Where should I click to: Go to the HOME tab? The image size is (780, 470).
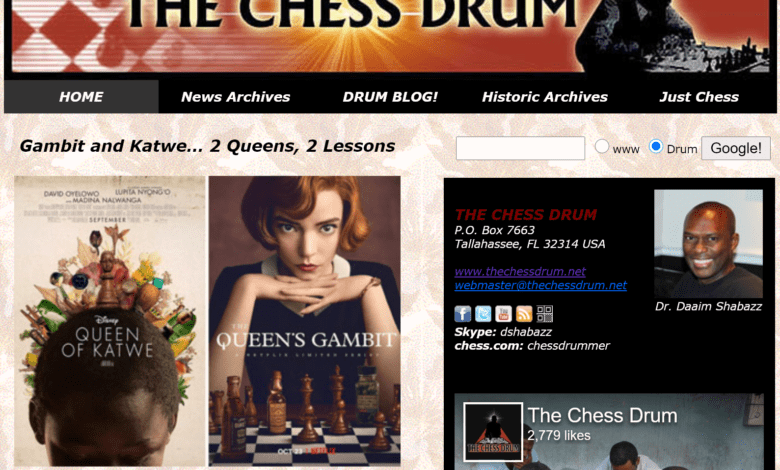[x=82, y=96]
